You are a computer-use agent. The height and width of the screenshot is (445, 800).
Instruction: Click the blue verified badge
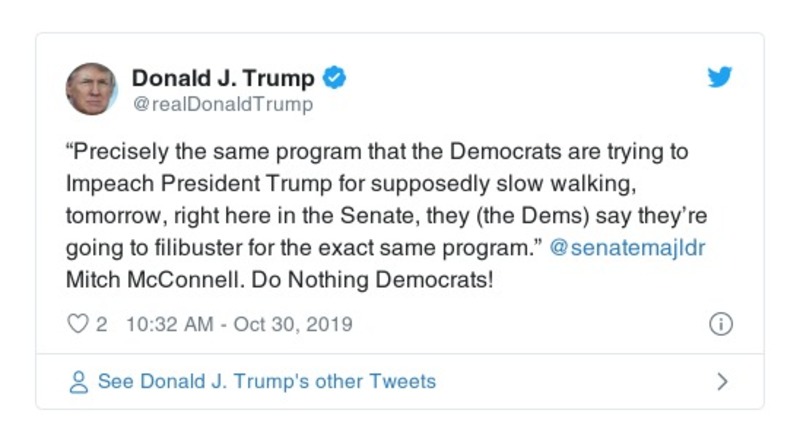337,78
